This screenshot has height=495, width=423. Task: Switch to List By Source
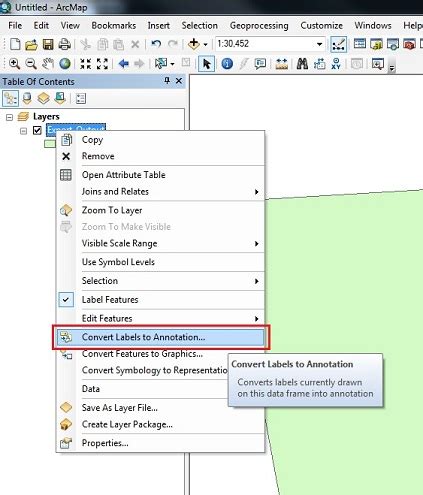pos(27,98)
